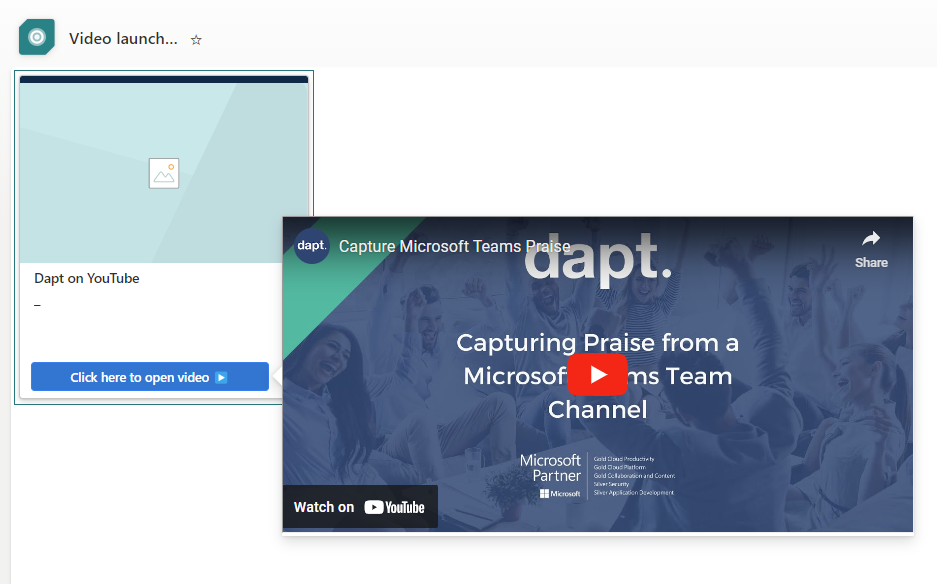Click the teal site logo icon
The width and height of the screenshot is (937, 584).
click(37, 38)
